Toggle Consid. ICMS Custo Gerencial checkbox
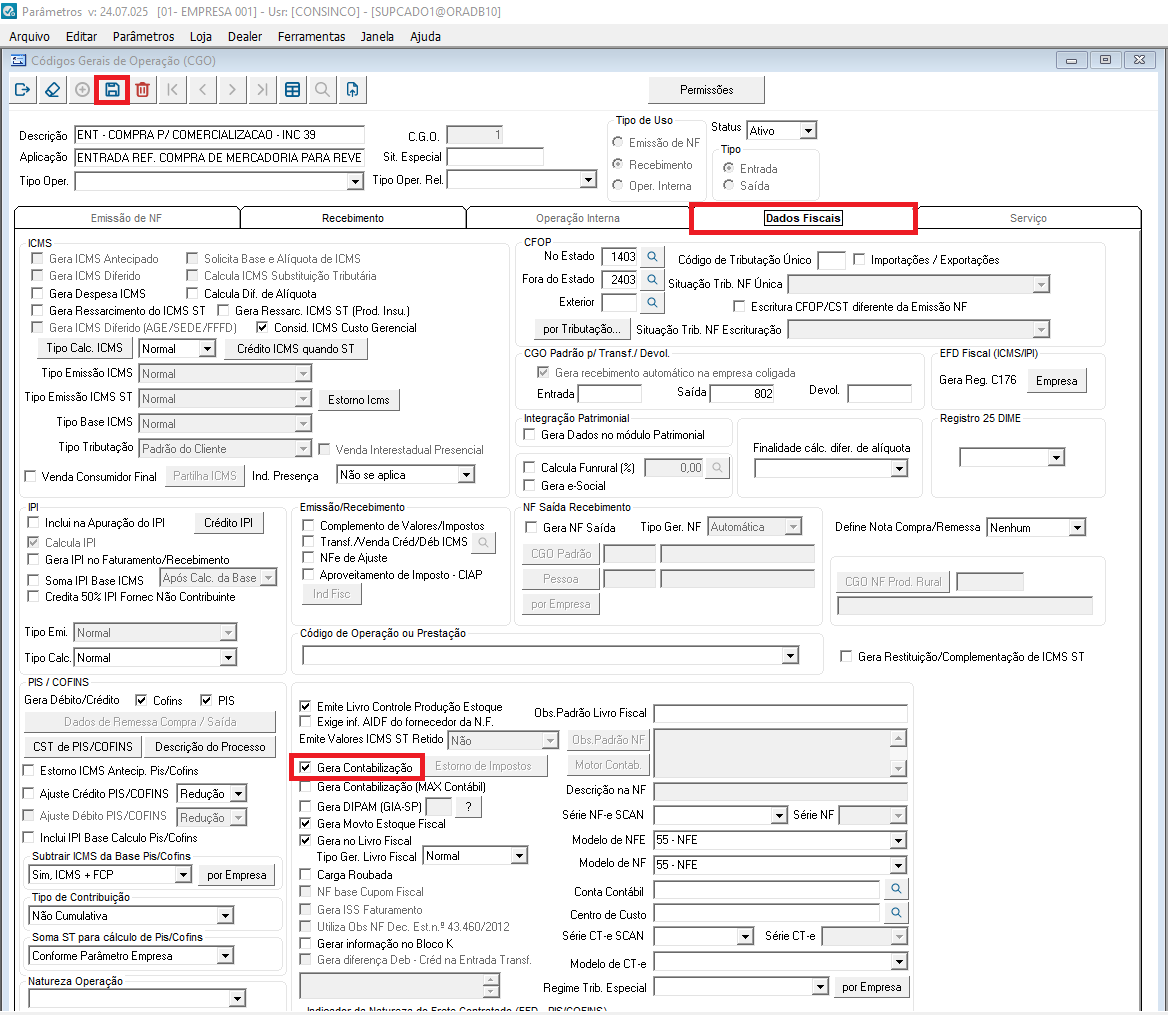1168x1015 pixels. click(261, 327)
